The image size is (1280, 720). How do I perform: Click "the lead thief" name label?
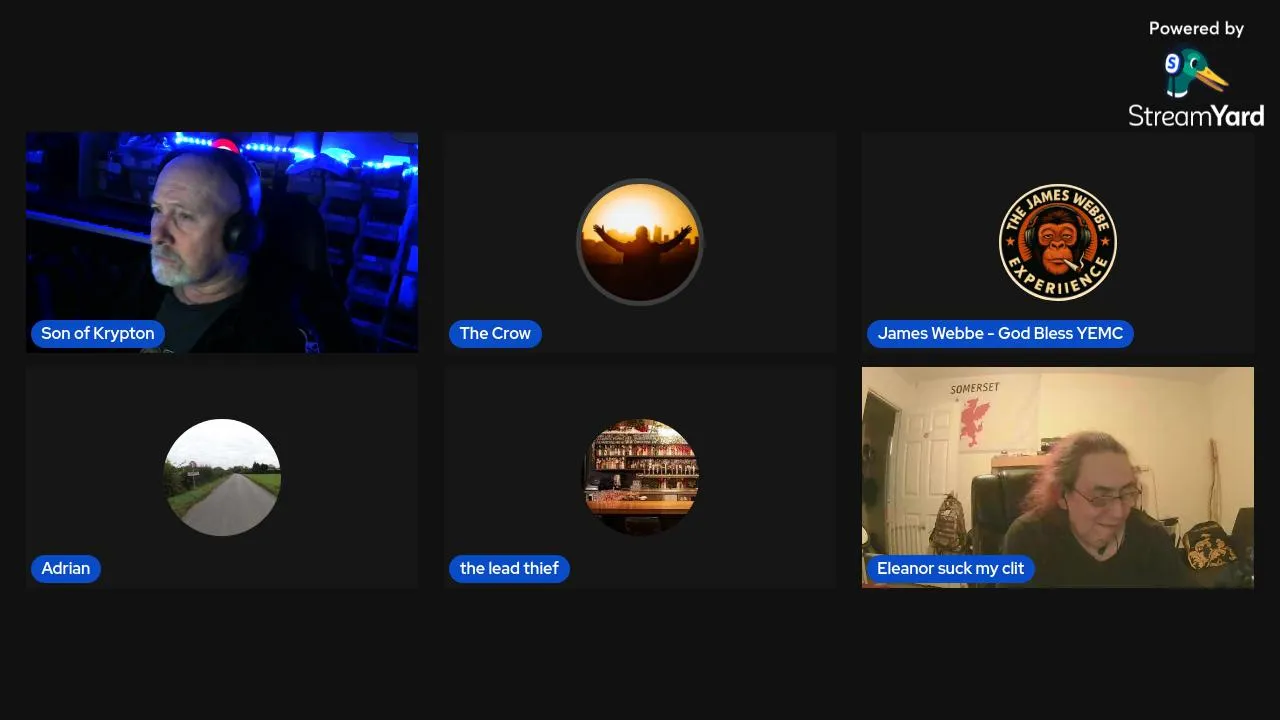(509, 568)
